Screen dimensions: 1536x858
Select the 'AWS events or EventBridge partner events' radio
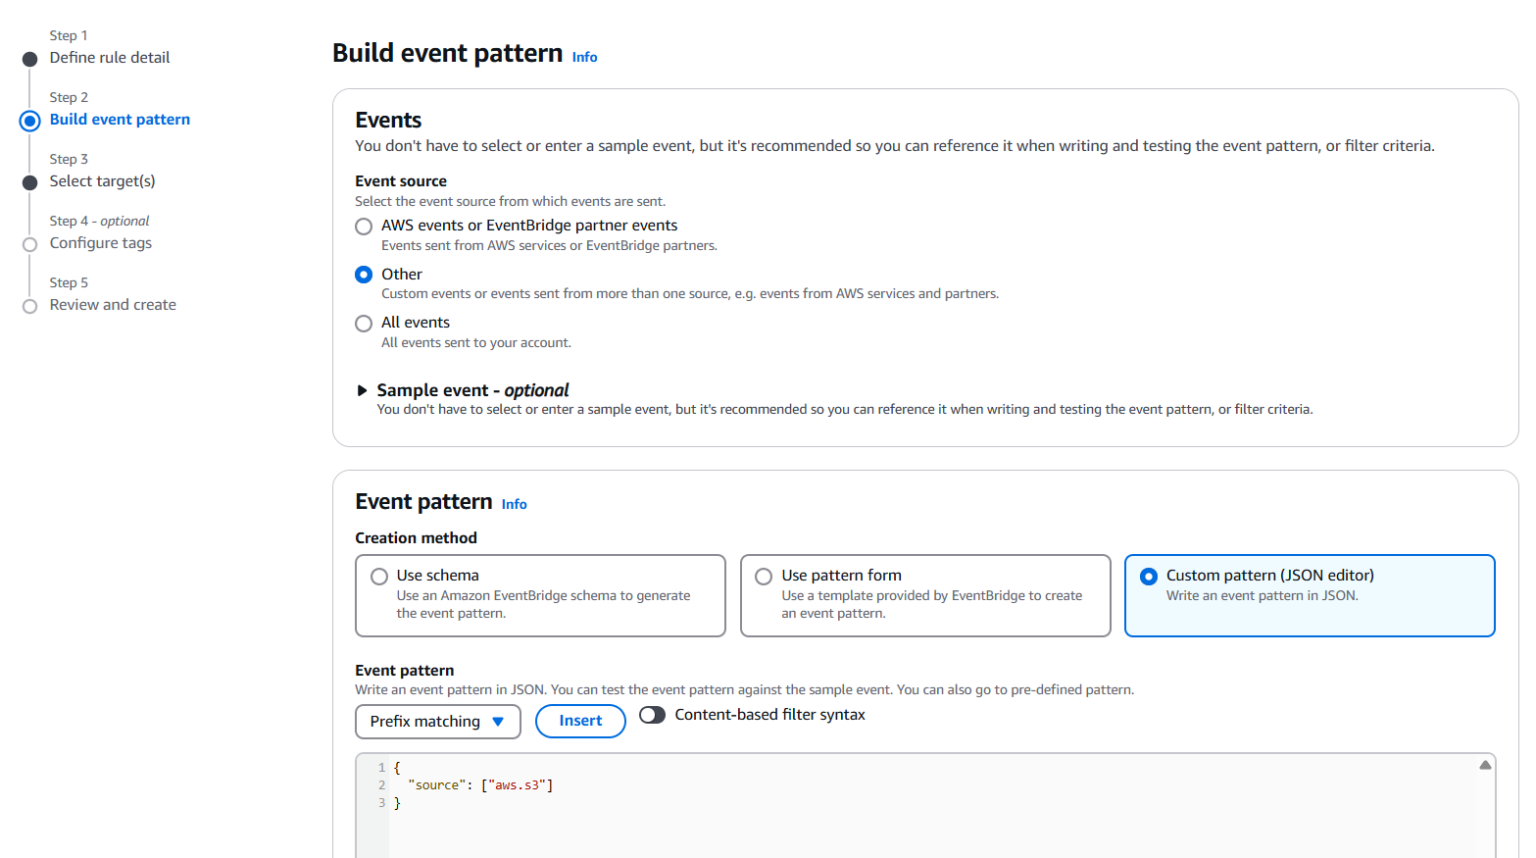[x=364, y=227]
